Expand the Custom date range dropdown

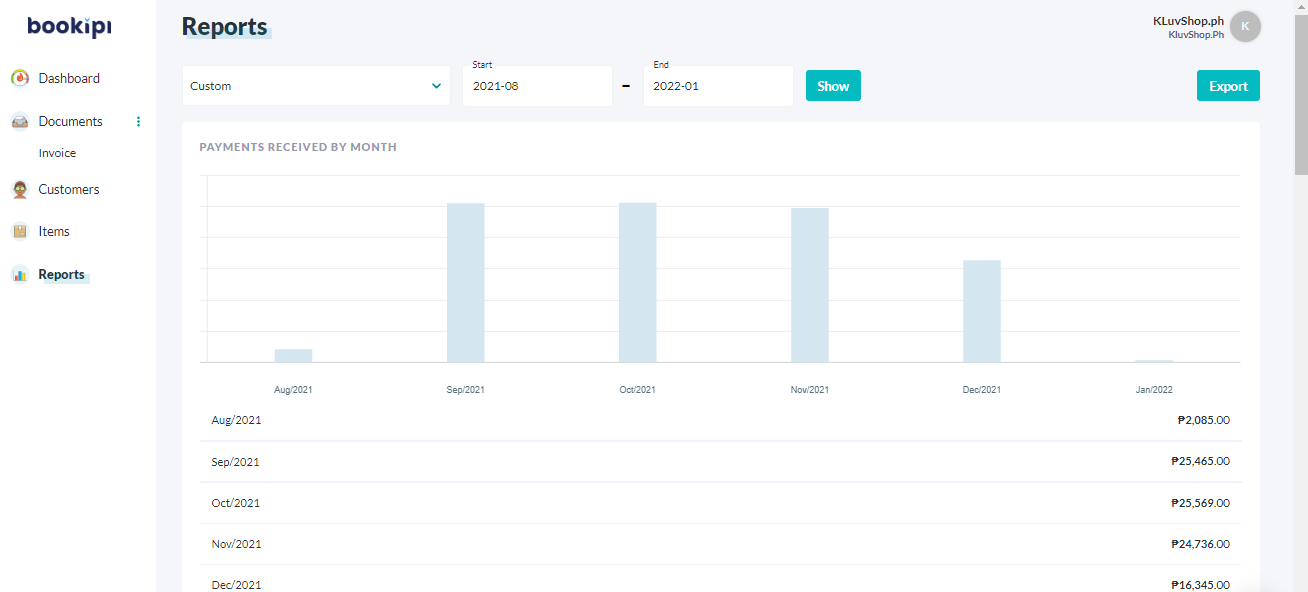(x=316, y=86)
